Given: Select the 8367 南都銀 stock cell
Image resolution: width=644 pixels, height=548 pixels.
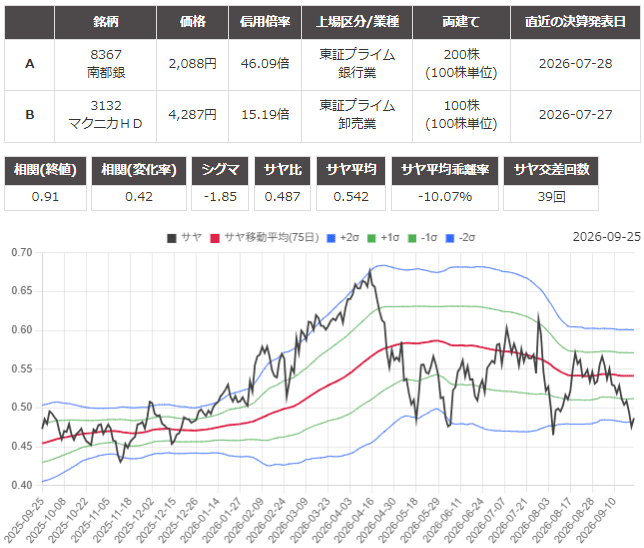Looking at the screenshot, I should click(106, 64).
